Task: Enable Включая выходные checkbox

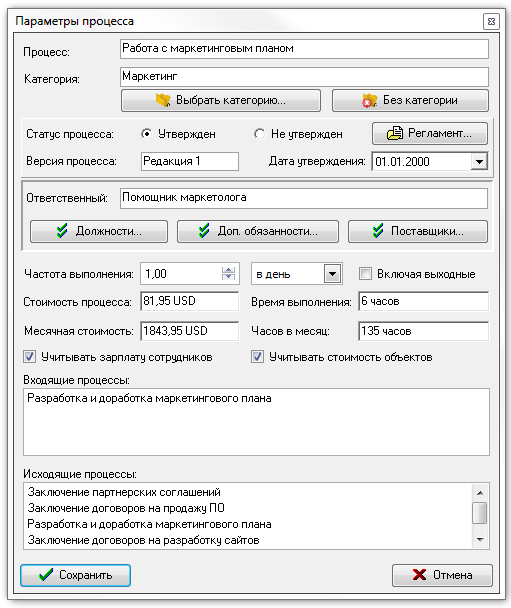Action: pos(365,273)
